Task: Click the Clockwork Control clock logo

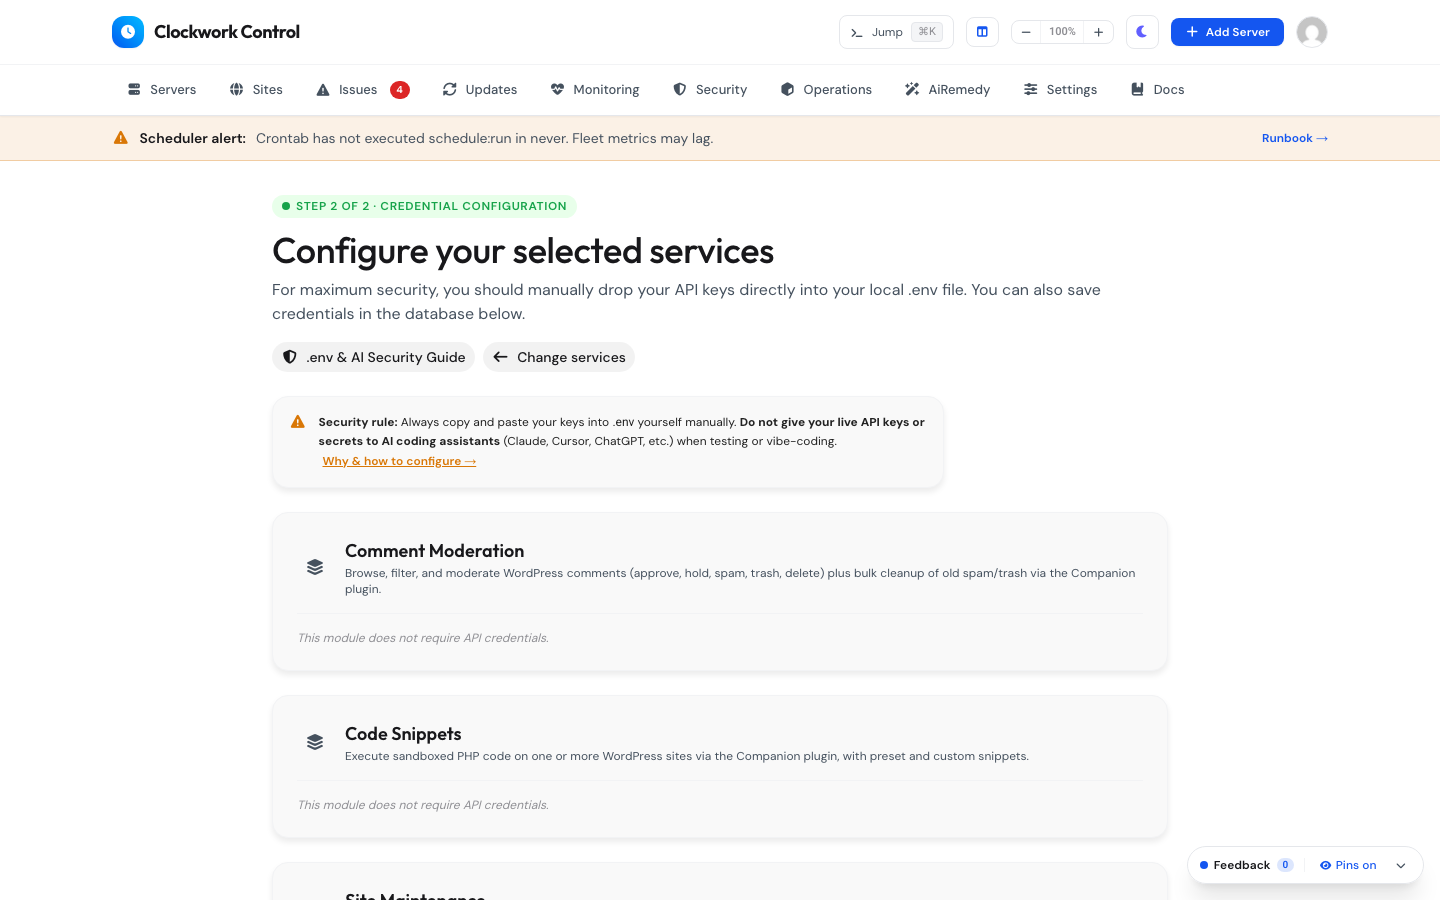Action: [x=128, y=32]
